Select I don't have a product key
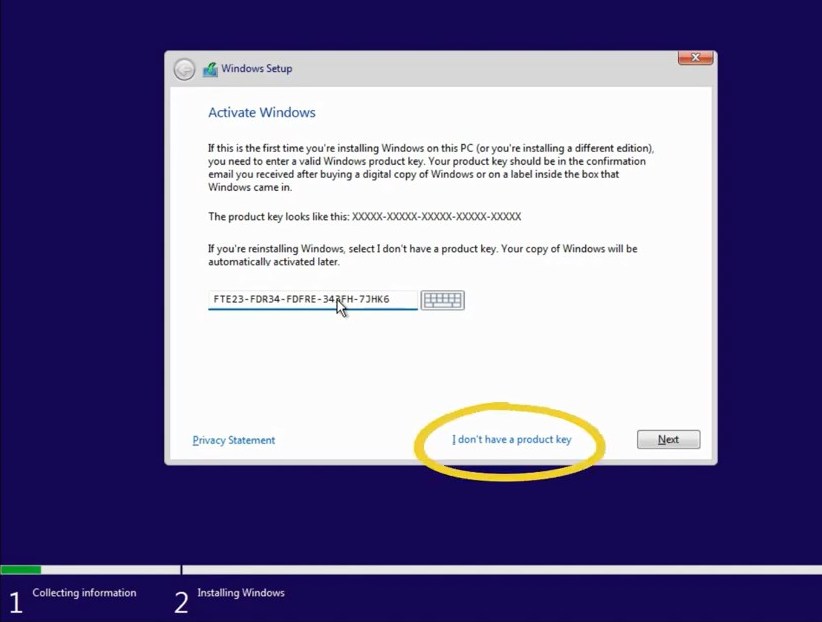Image resolution: width=822 pixels, height=622 pixels. pyautogui.click(x=512, y=439)
